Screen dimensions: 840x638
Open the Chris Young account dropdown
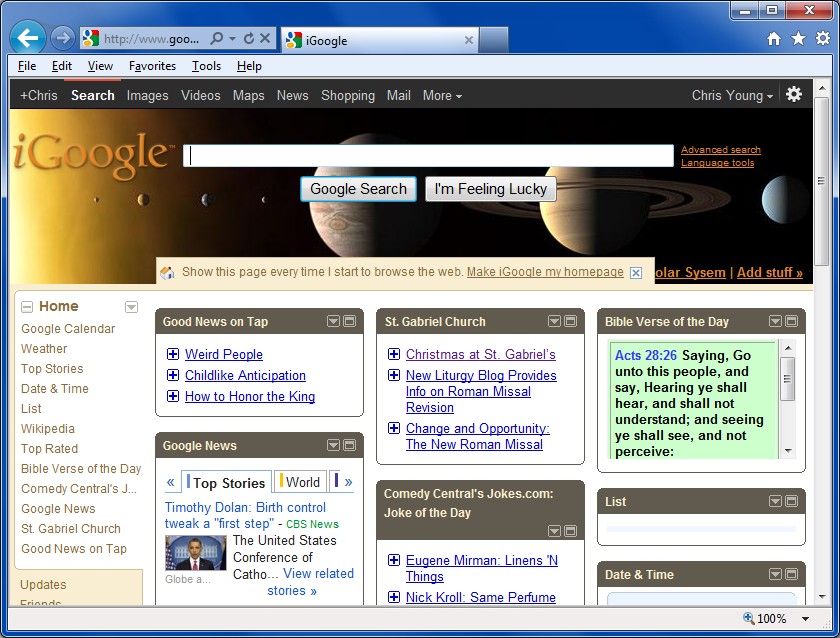click(x=732, y=95)
